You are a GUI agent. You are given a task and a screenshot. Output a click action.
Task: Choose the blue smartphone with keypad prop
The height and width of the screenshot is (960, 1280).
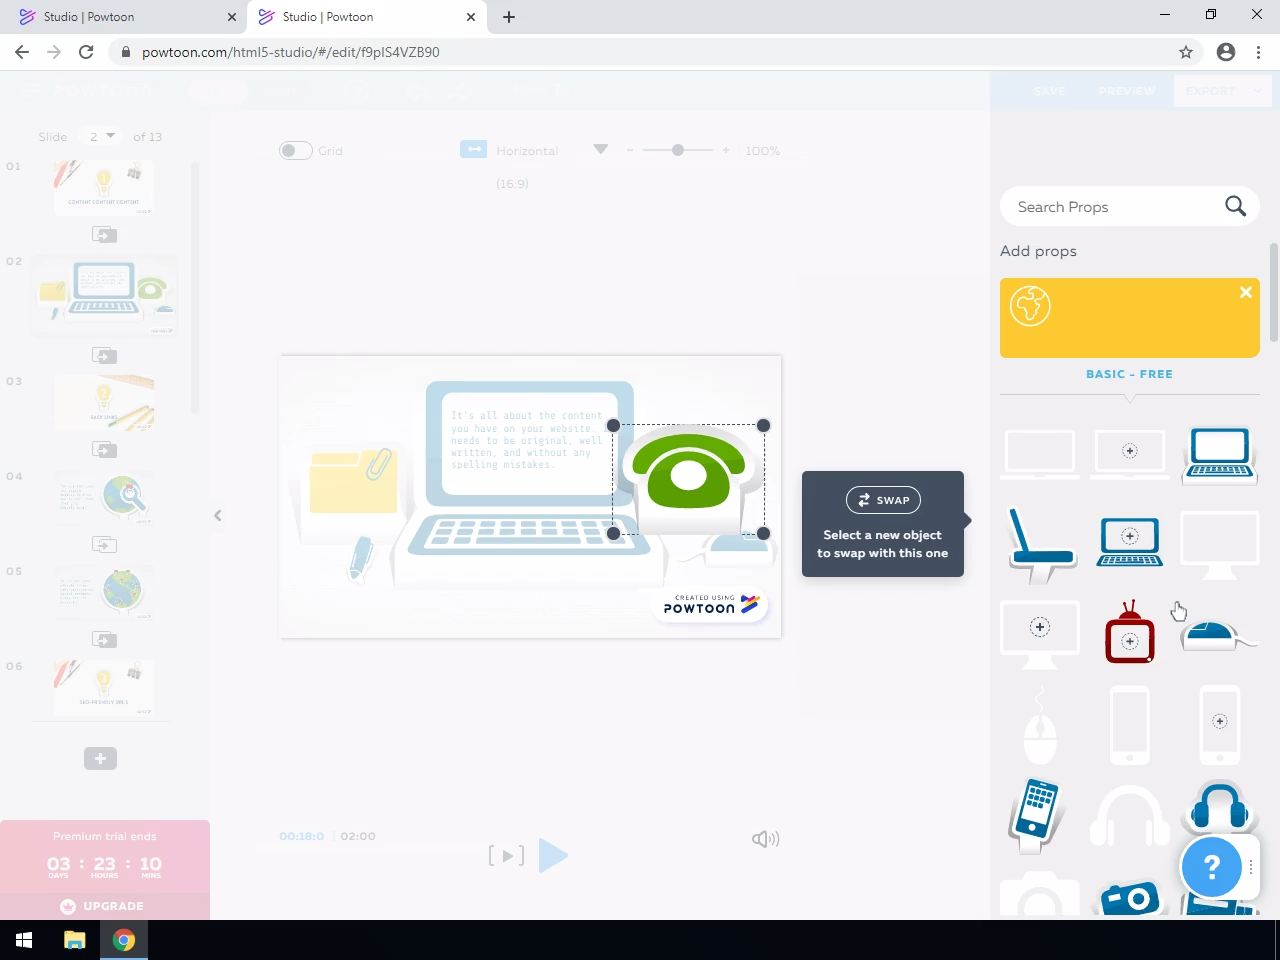point(1036,814)
